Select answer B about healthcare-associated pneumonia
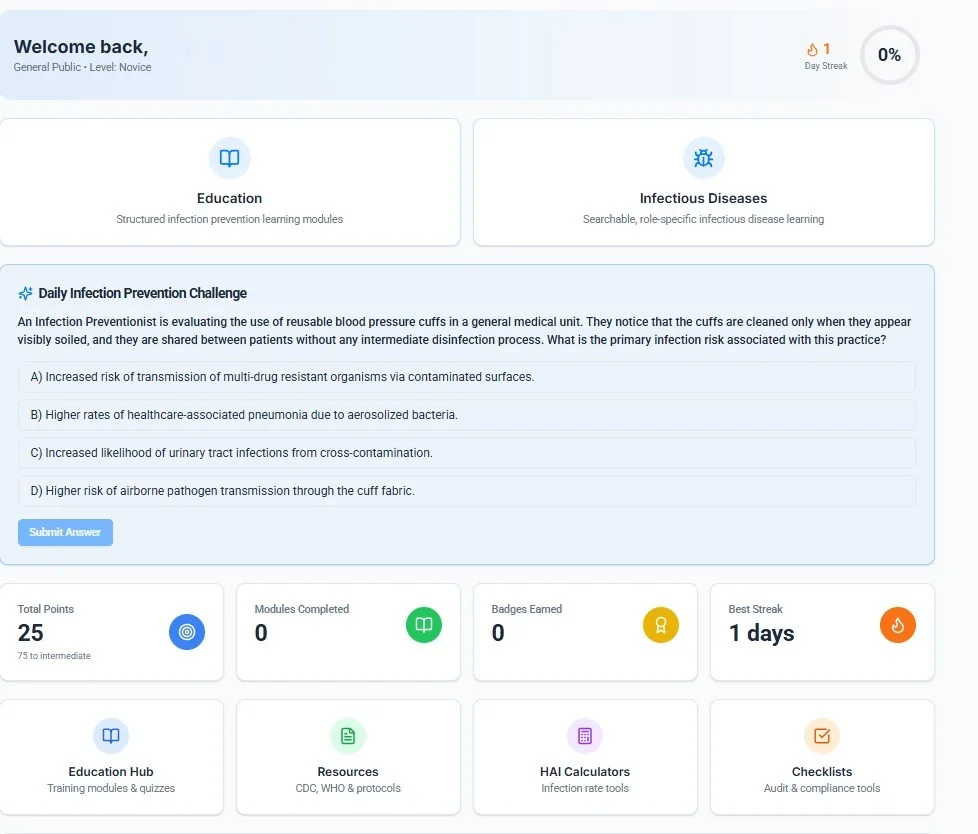 [467, 415]
